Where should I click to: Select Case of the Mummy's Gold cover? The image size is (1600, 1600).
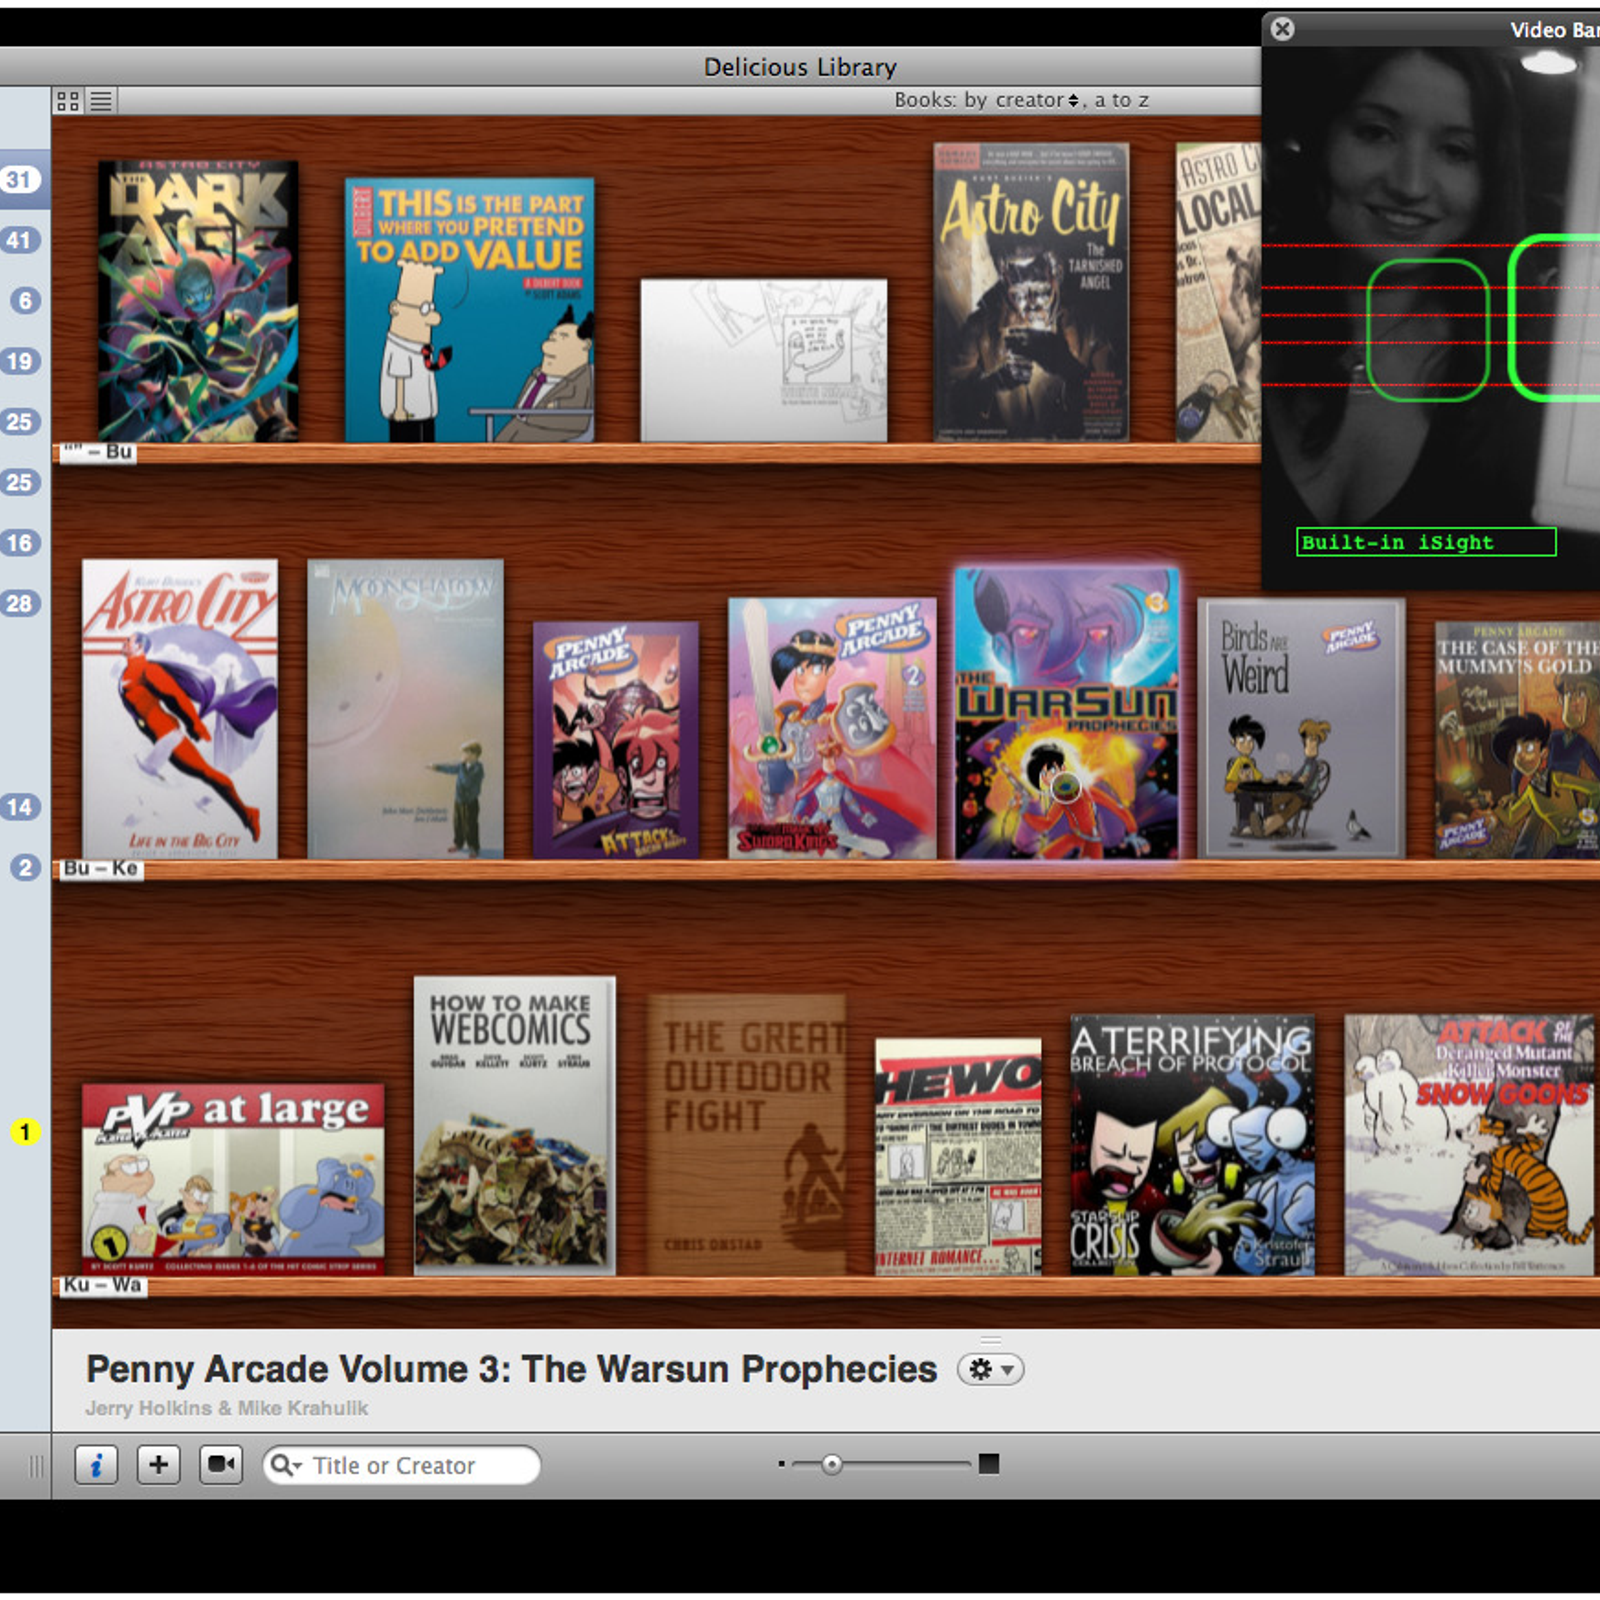pos(1517,740)
